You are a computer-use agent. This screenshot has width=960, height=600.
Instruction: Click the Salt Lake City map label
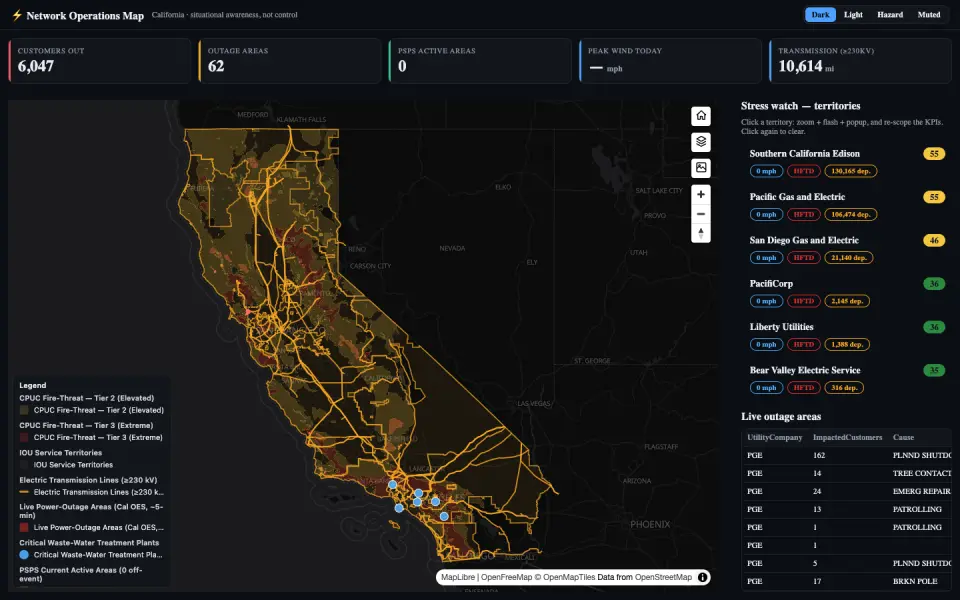(659, 191)
